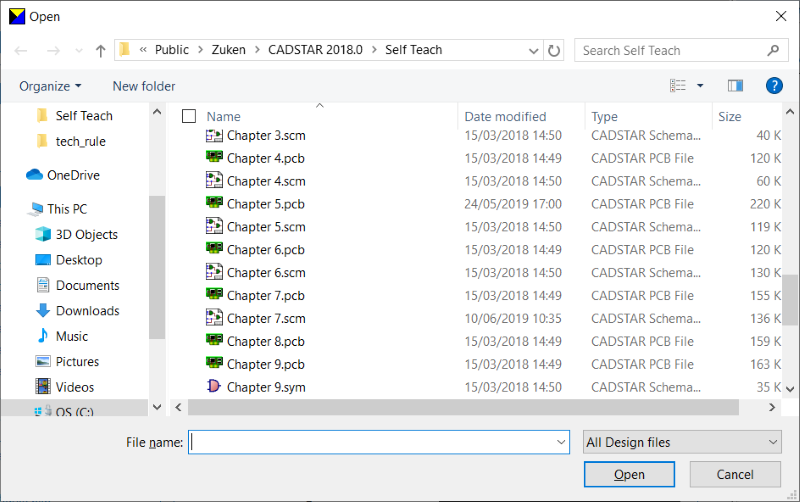Sort files by the Type column
Screen dimensions: 800x502
tap(605, 117)
